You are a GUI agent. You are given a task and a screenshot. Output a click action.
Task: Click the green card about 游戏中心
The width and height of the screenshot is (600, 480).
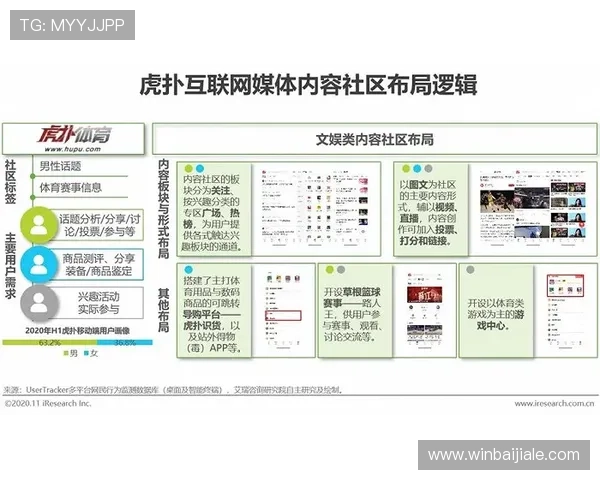(x=496, y=310)
